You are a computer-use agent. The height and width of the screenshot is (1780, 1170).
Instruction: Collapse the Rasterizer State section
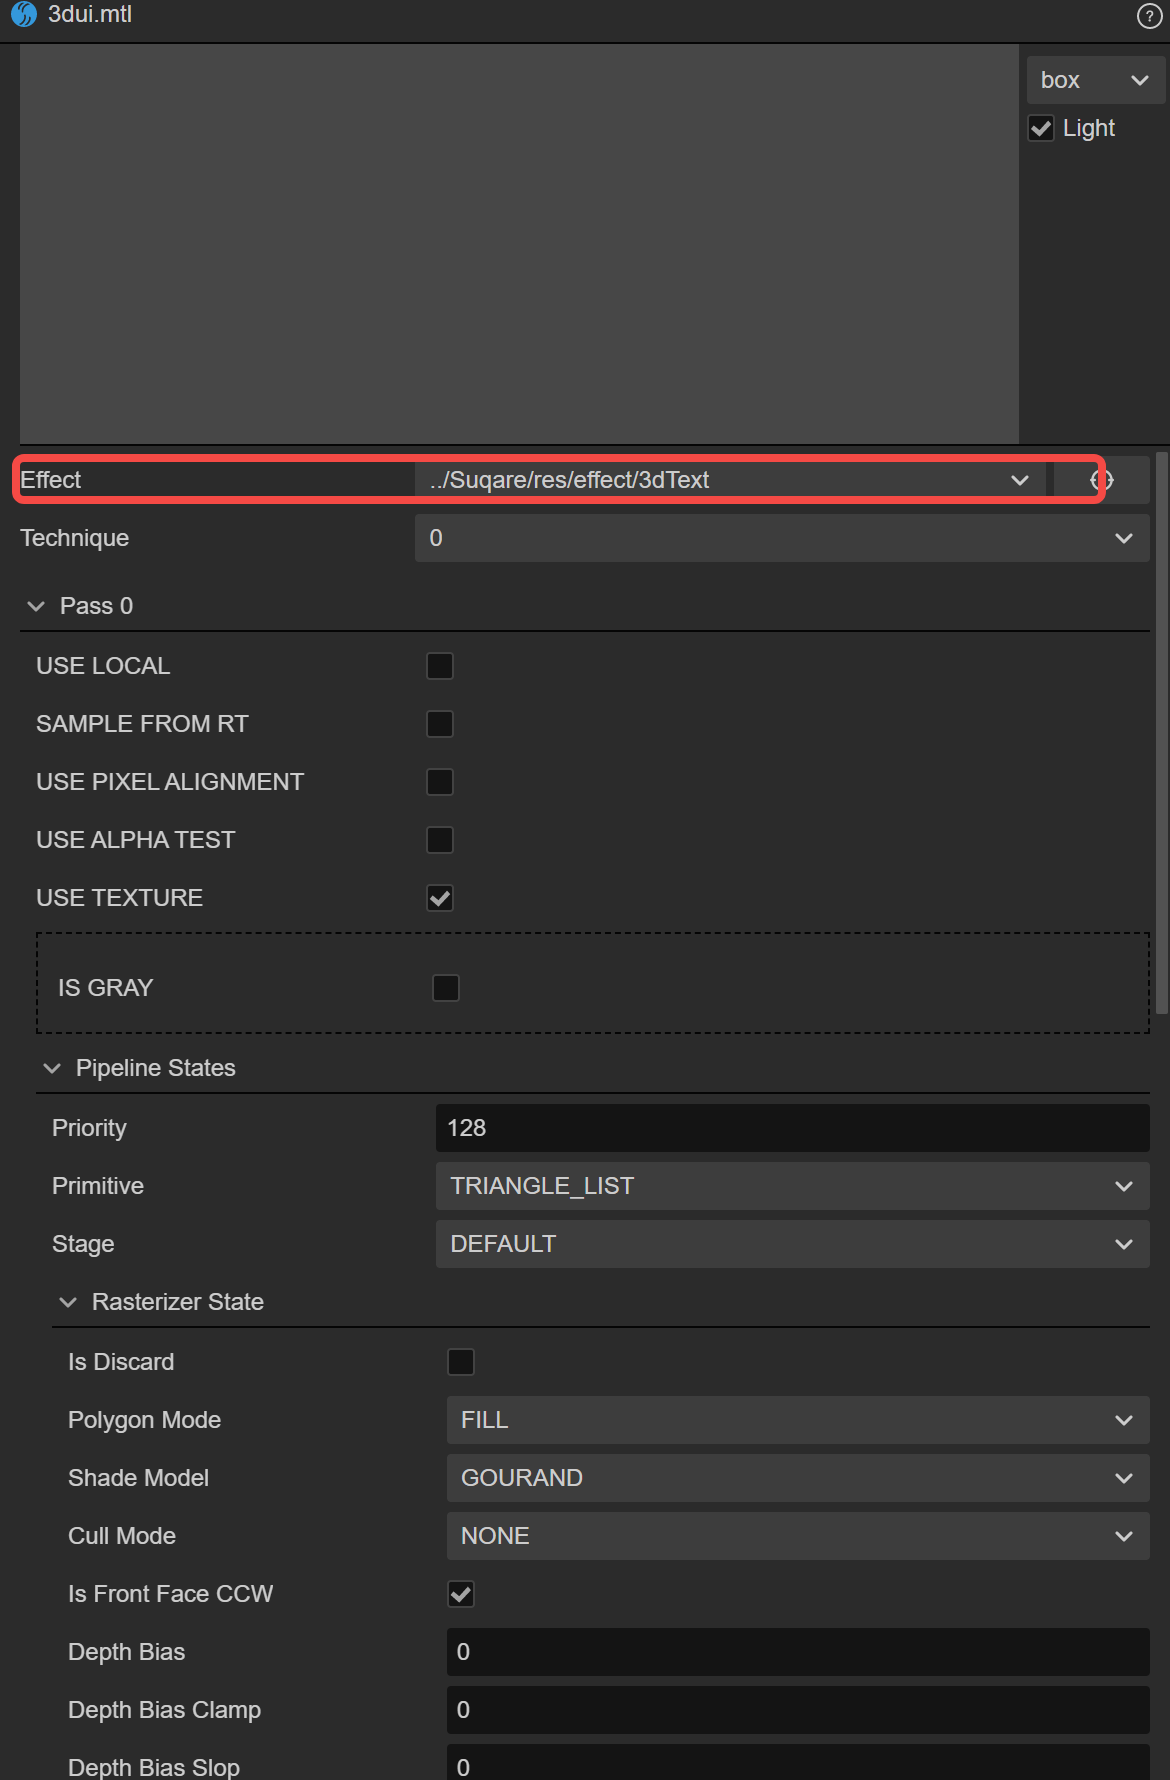pyautogui.click(x=69, y=1302)
